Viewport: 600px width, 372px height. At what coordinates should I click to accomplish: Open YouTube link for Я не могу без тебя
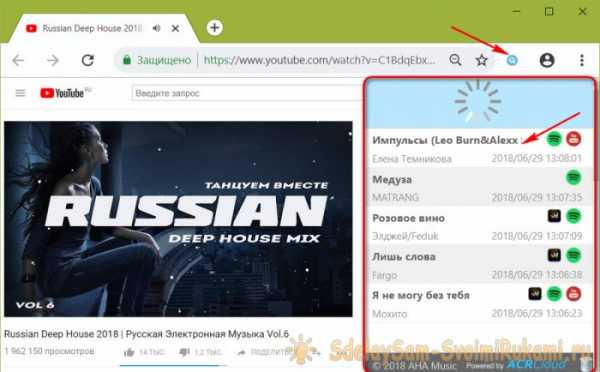click(573, 294)
